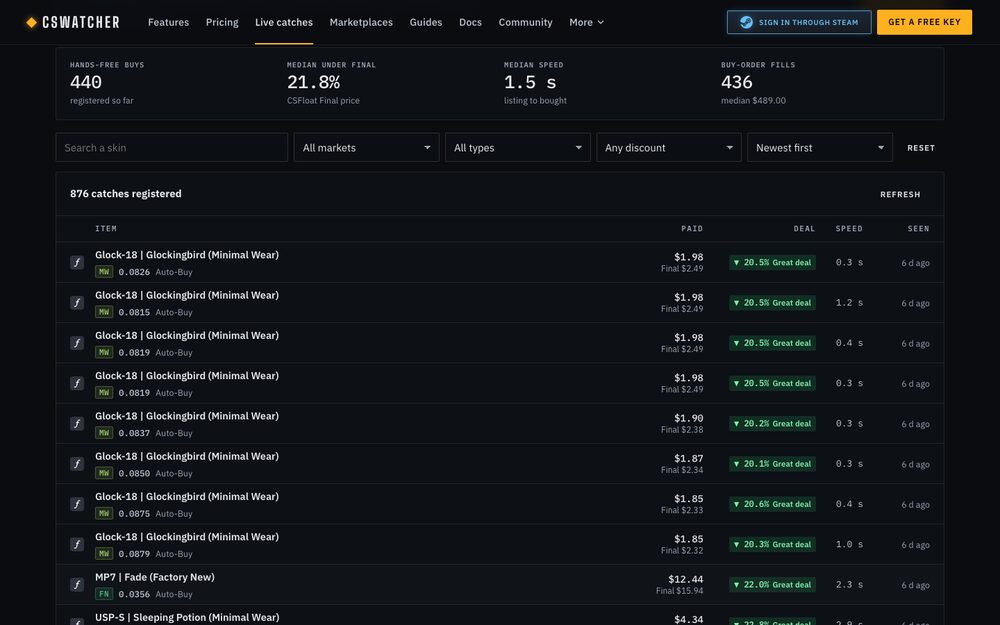
Task: Click the REFRESH catches button
Action: click(900, 195)
